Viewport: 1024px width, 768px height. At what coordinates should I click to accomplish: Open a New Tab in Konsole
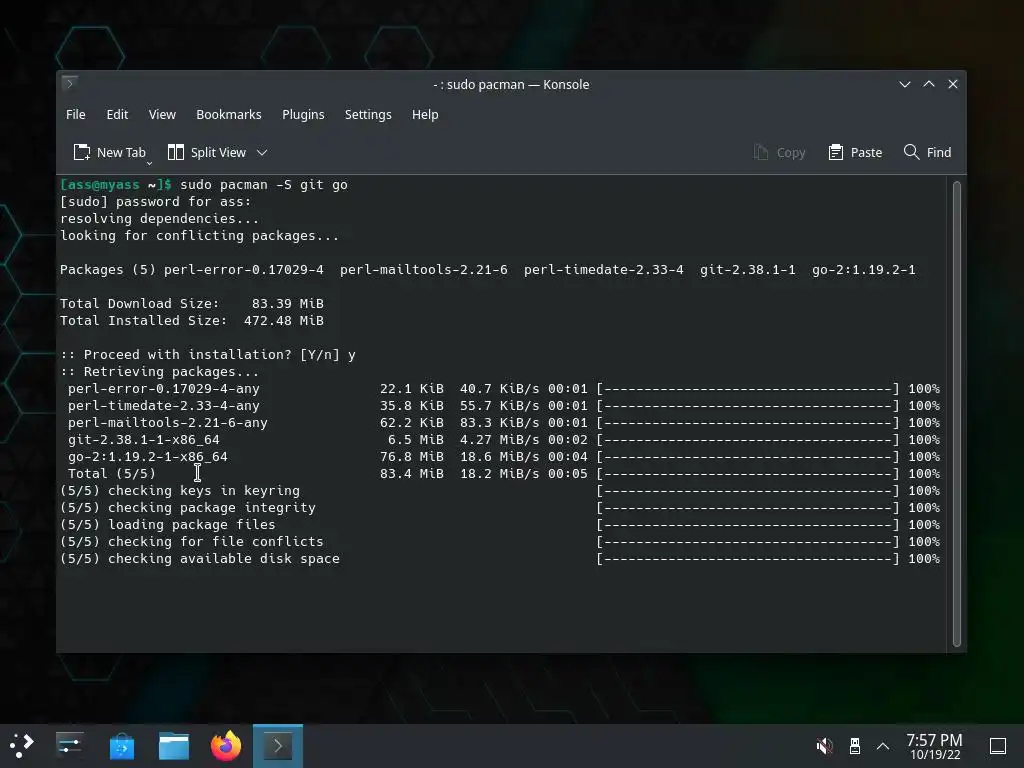(109, 152)
